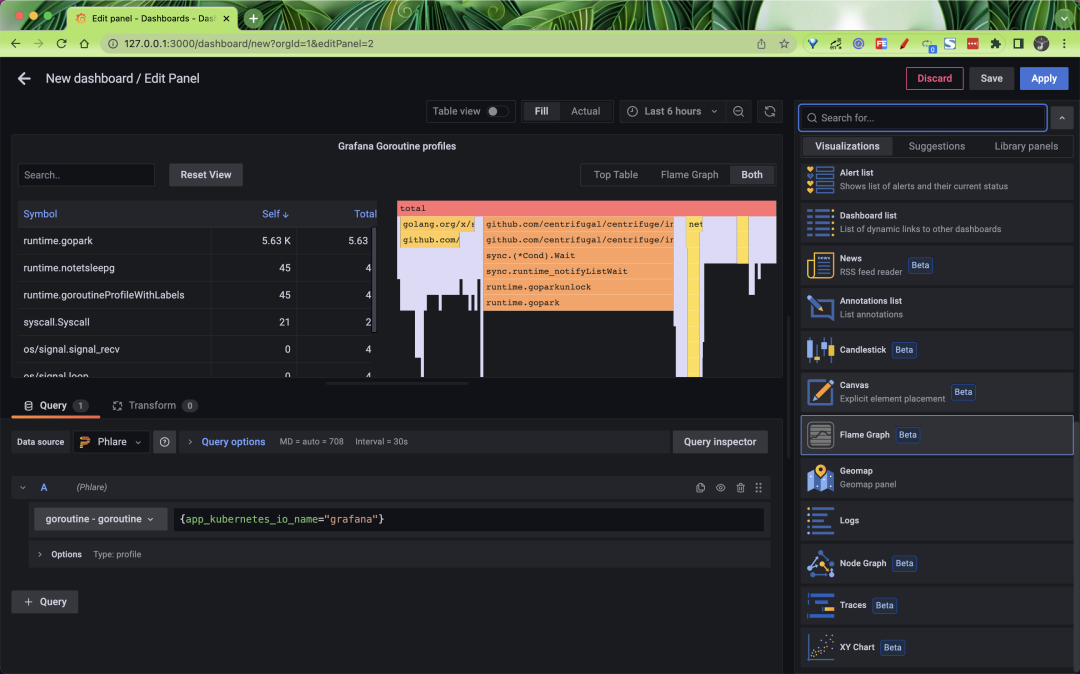Screen dimensions: 1080x674
Task: Discard the panel changes
Action: pos(934,78)
